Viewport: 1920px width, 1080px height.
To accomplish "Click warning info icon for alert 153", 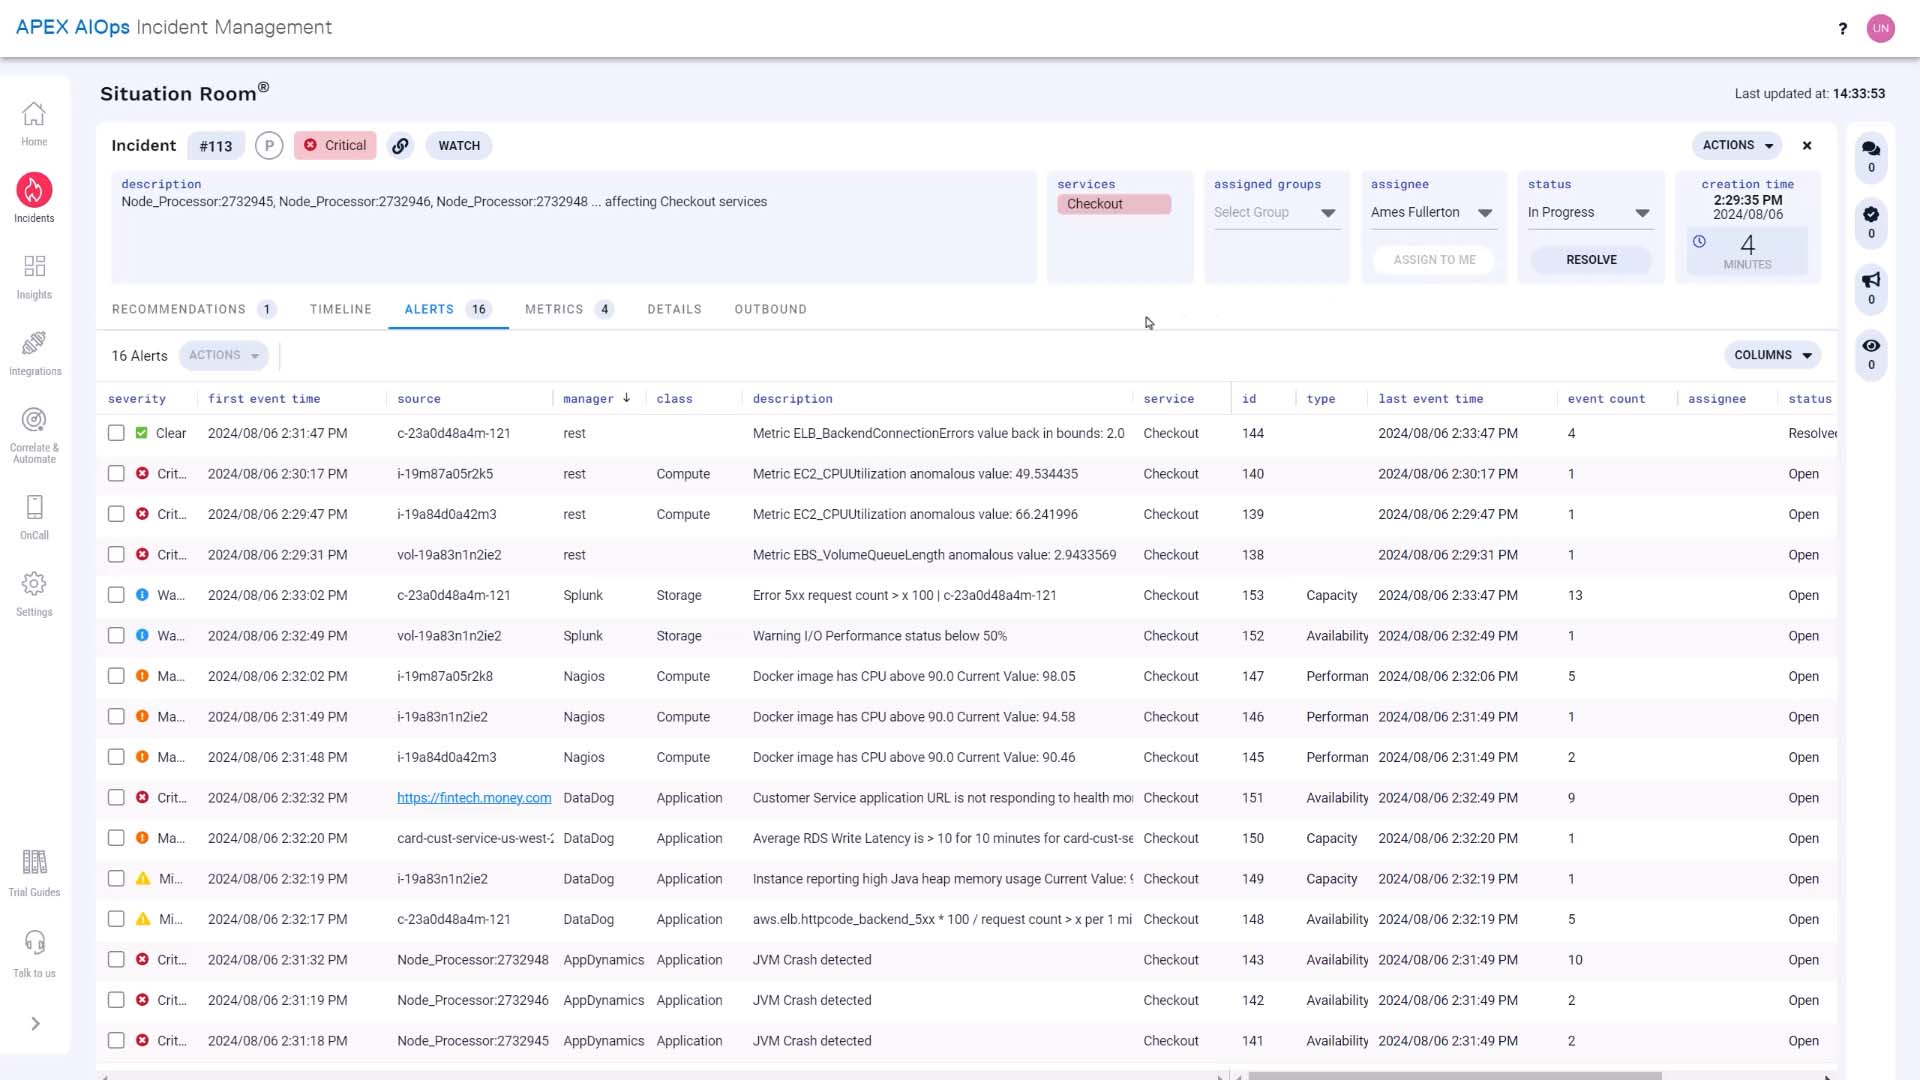I will pos(142,595).
